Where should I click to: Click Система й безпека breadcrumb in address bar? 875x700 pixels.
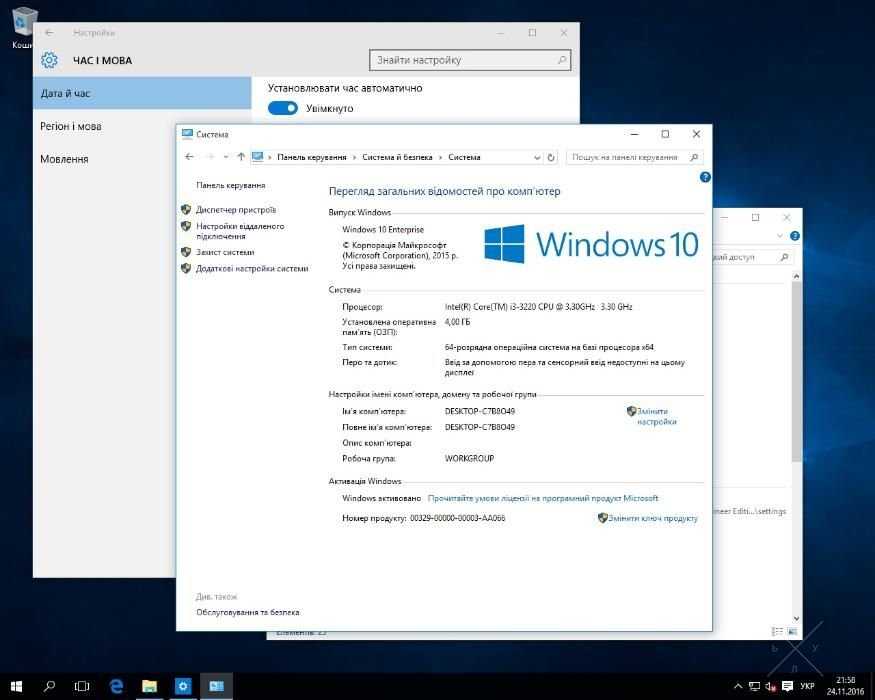(x=397, y=157)
